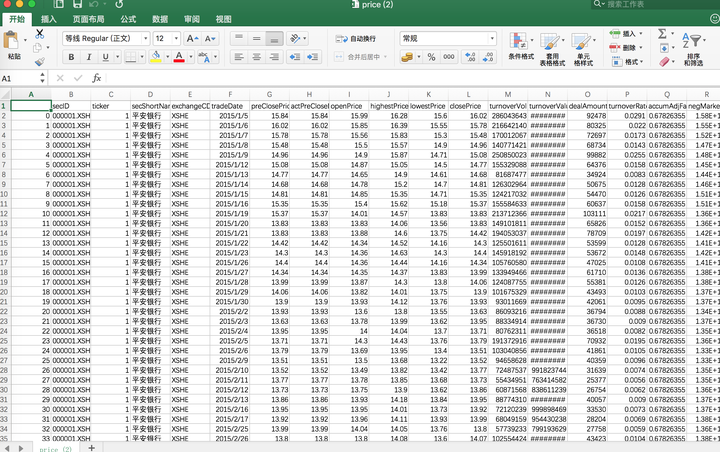Open Conditional Formatting (条件格式)

coord(521,46)
